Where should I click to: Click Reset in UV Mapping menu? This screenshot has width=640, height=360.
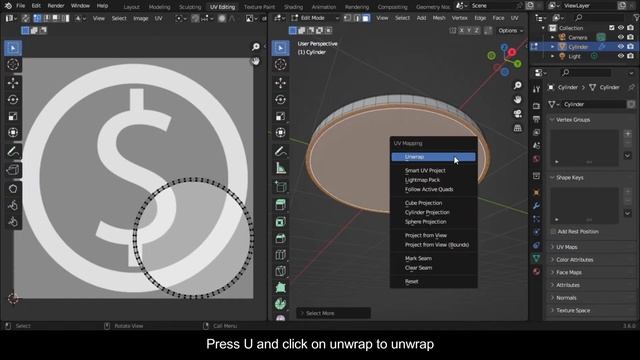pos(433,281)
